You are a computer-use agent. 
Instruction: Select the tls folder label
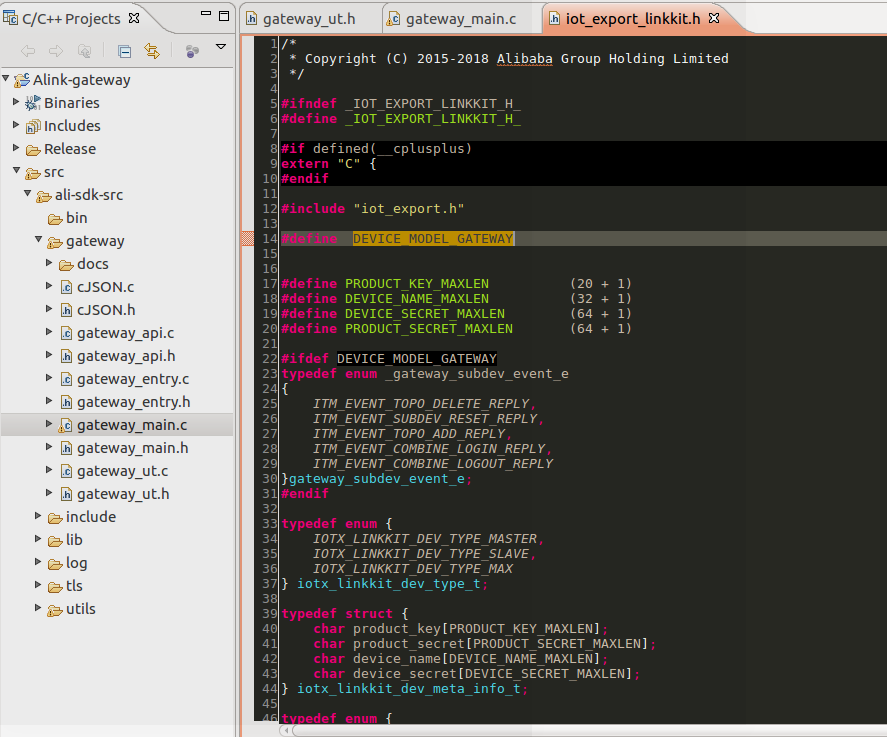point(74,586)
